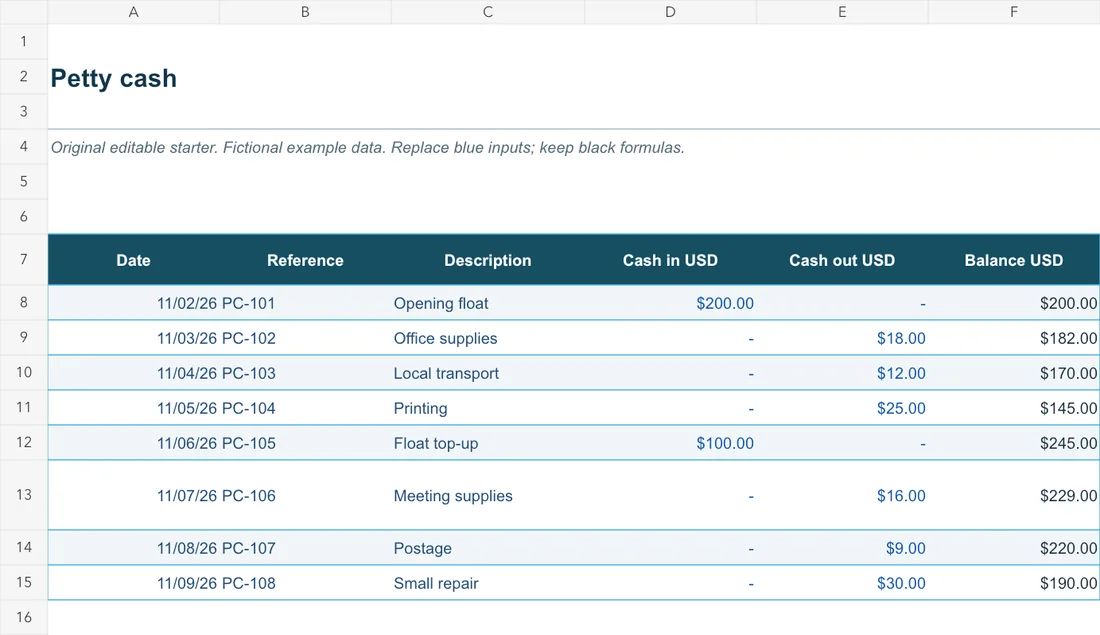Select the $30.00 cash out cell

click(842, 583)
